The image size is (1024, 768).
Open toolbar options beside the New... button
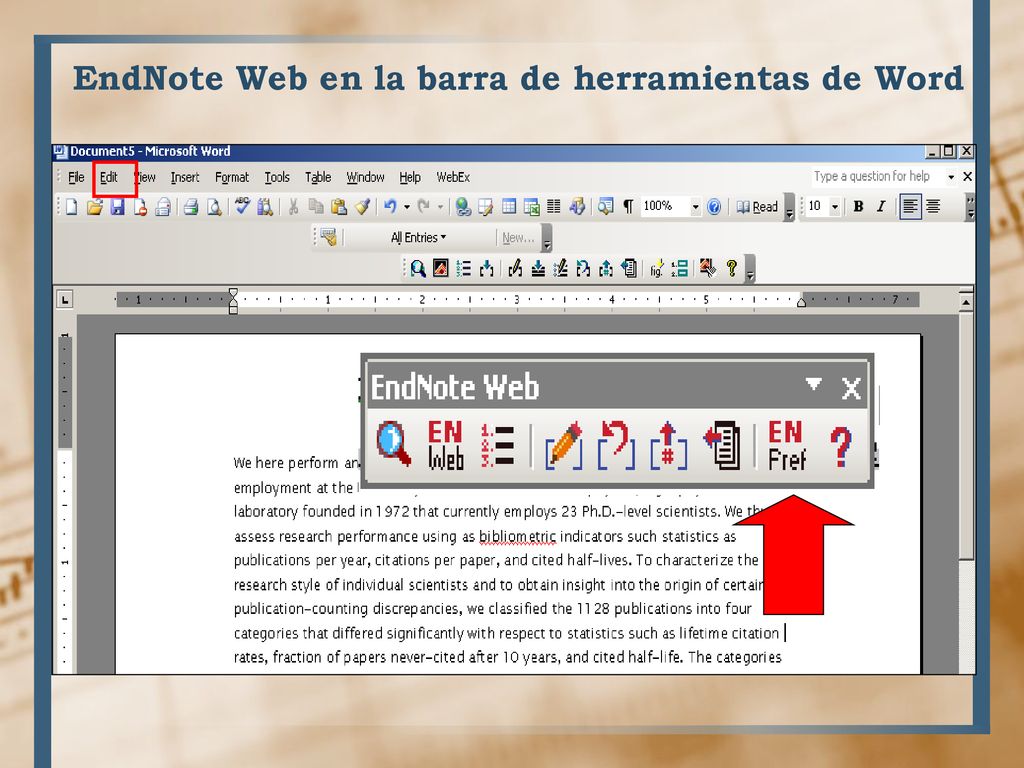547,239
